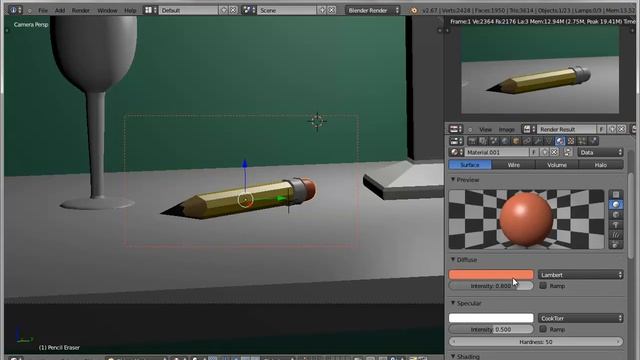This screenshot has height=360, width=640.
Task: Open the Info editor type selector
Action: pos(16,10)
